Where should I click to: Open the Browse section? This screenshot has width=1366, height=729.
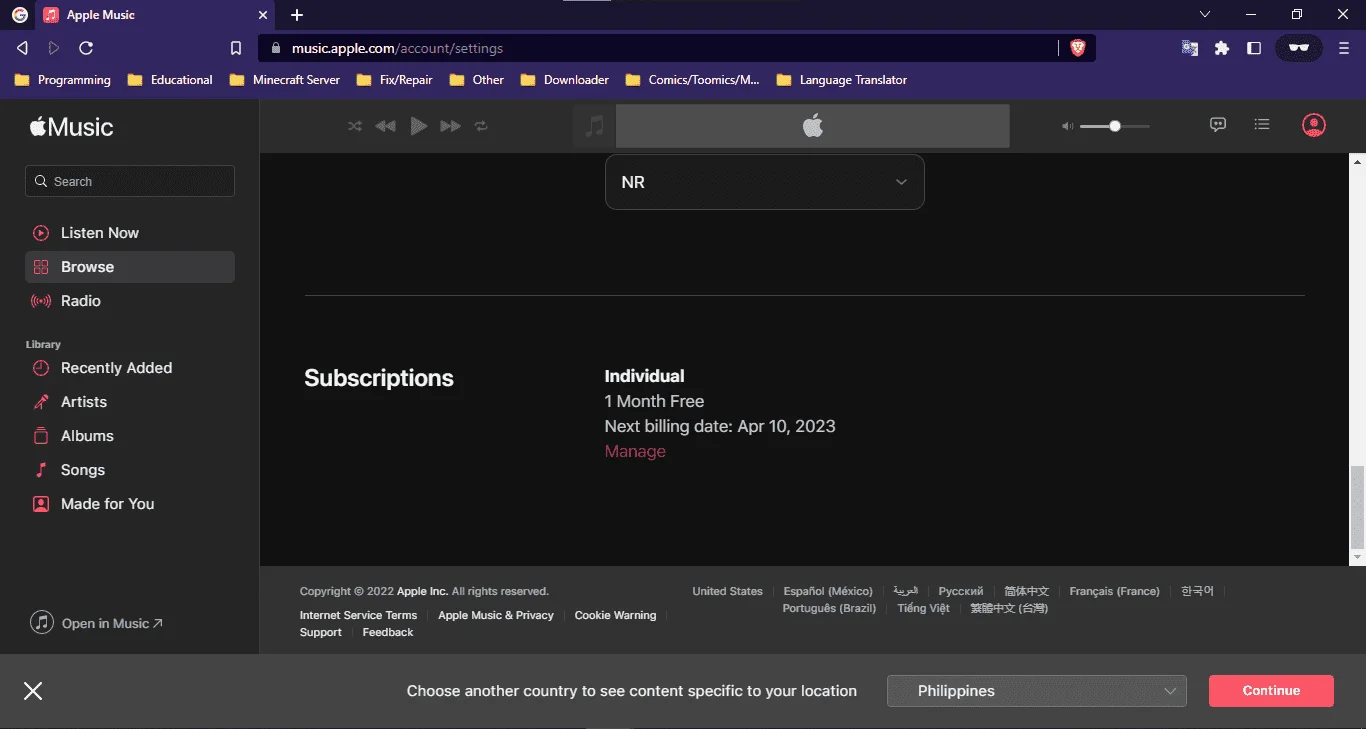[x=130, y=267]
